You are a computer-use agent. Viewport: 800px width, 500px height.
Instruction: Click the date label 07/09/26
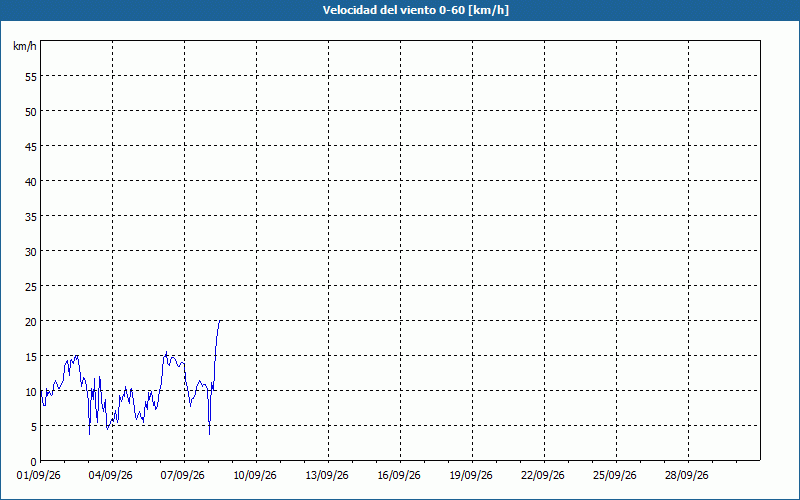click(183, 476)
